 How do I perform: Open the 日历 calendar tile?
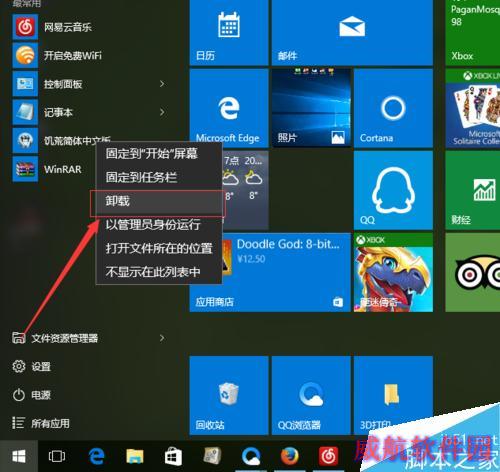pyautogui.click(x=229, y=33)
